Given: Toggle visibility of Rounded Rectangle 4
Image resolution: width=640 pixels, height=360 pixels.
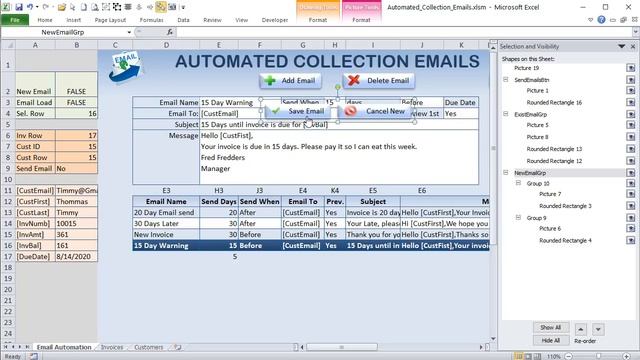Looking at the screenshot, I should pyautogui.click(x=631, y=240).
